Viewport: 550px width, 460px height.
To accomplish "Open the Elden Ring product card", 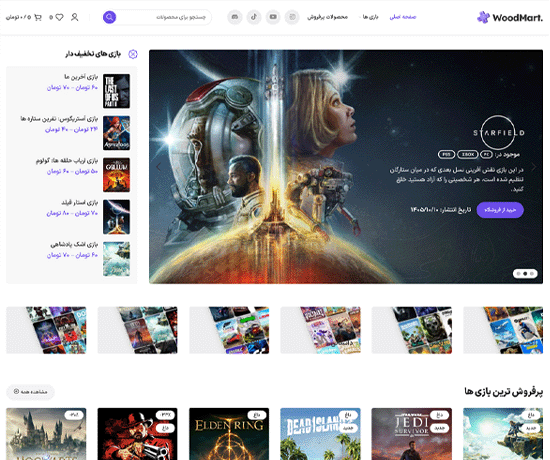I will [229, 434].
